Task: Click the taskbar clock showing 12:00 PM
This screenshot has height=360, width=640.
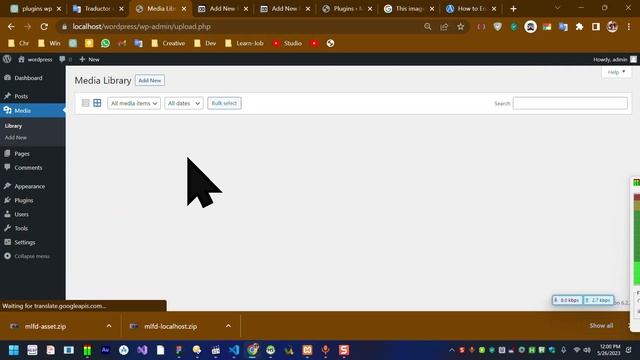Action: [609, 350]
